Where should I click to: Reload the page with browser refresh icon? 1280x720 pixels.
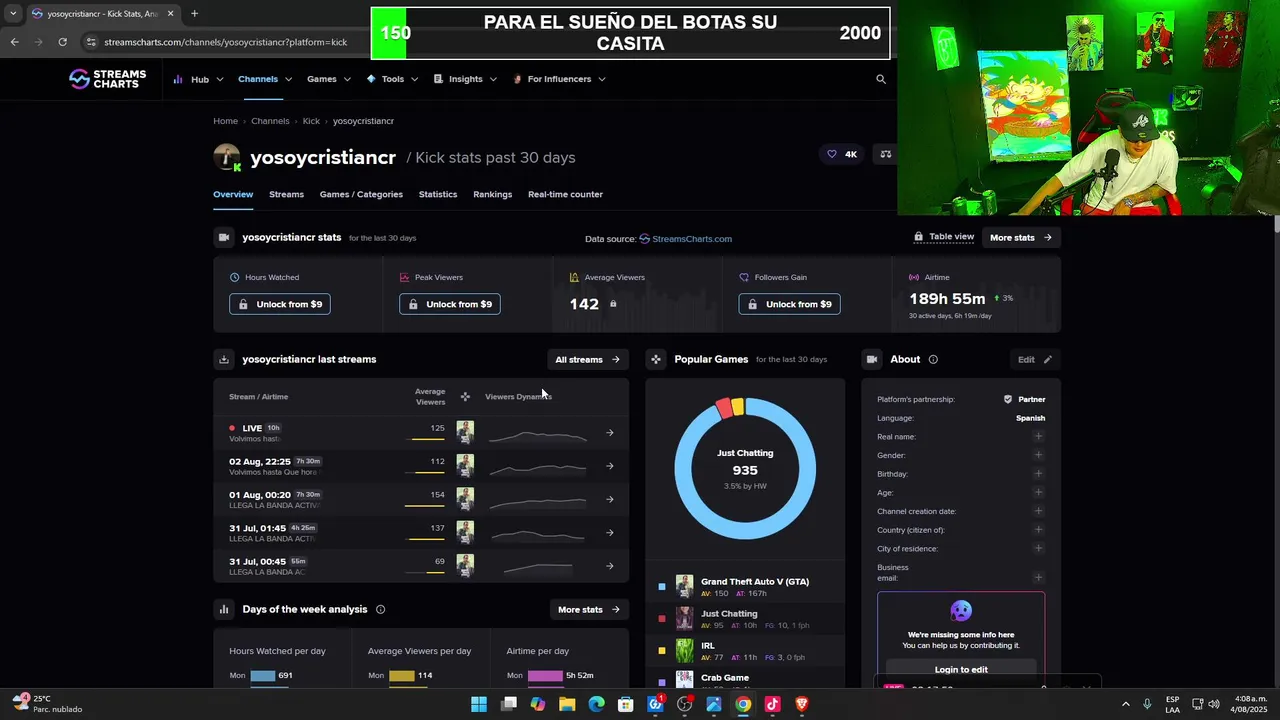[x=62, y=42]
